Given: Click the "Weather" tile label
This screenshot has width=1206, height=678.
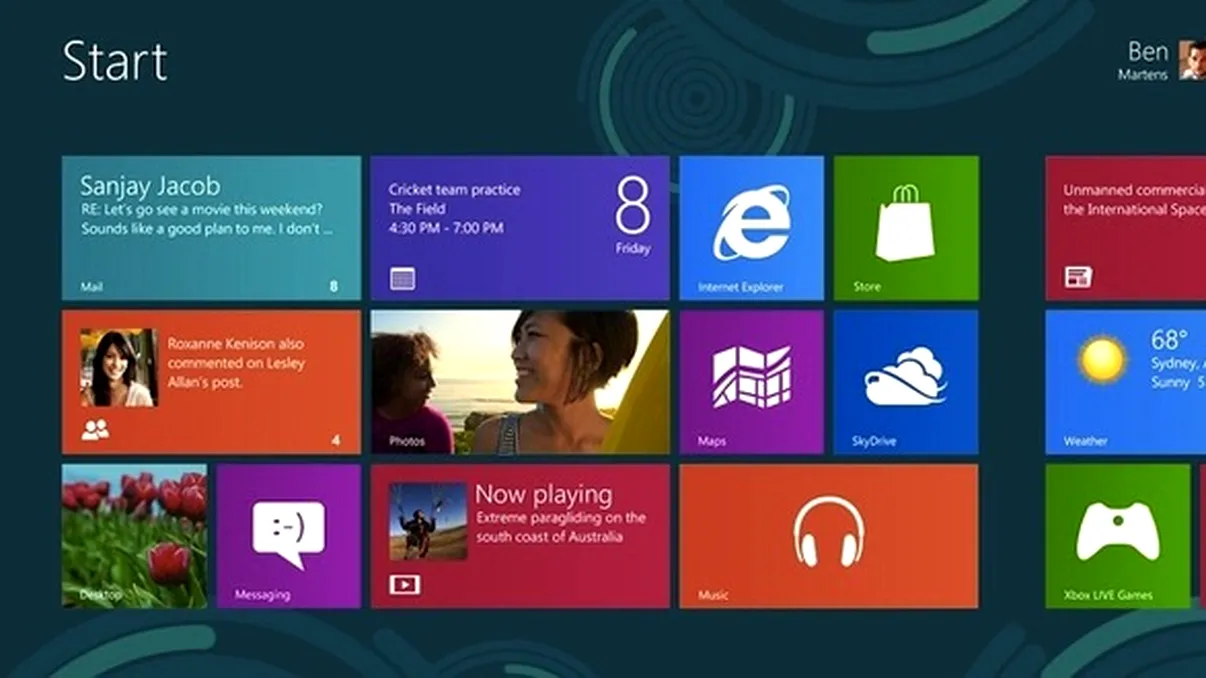Looking at the screenshot, I should coord(1086,441).
